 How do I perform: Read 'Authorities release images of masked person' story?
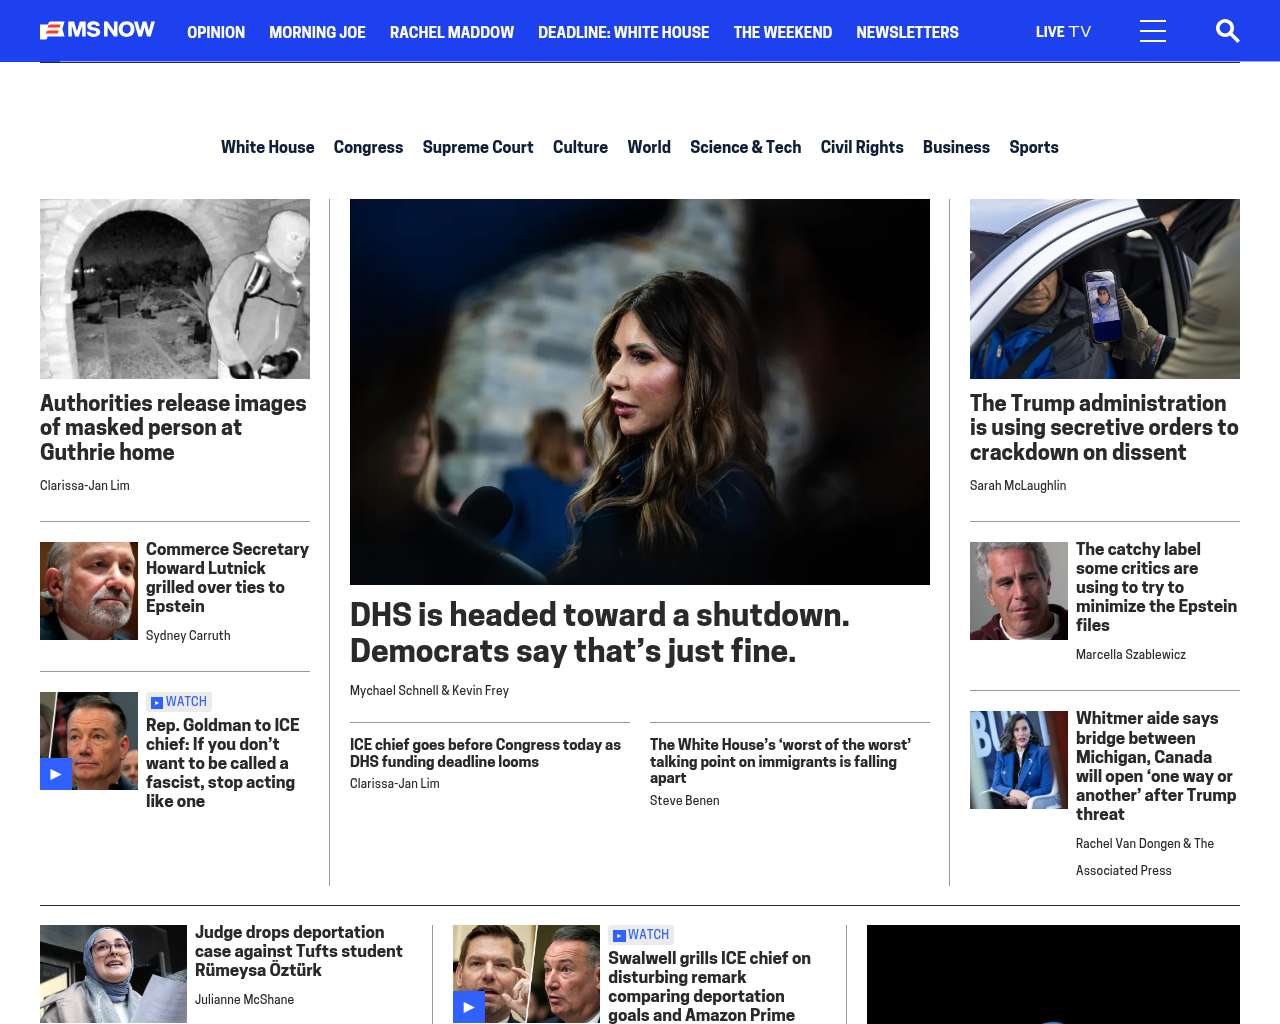173,427
